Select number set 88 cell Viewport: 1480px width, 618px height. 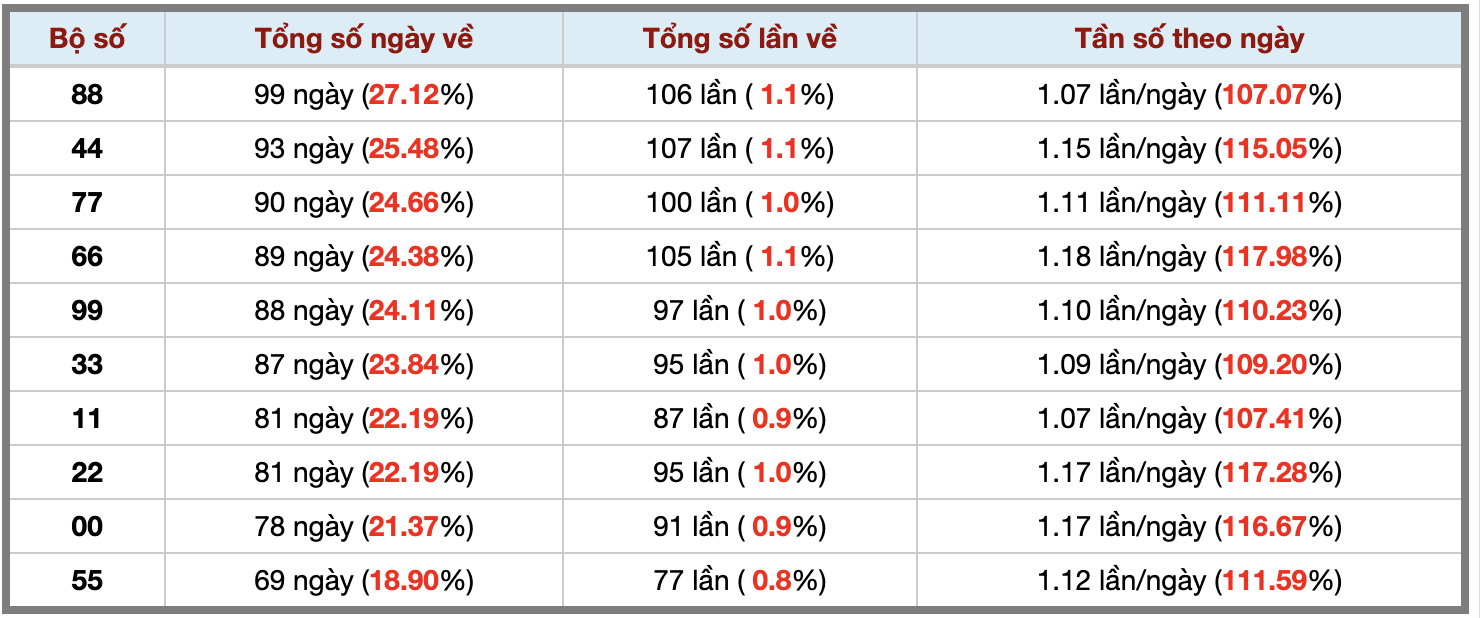87,95
